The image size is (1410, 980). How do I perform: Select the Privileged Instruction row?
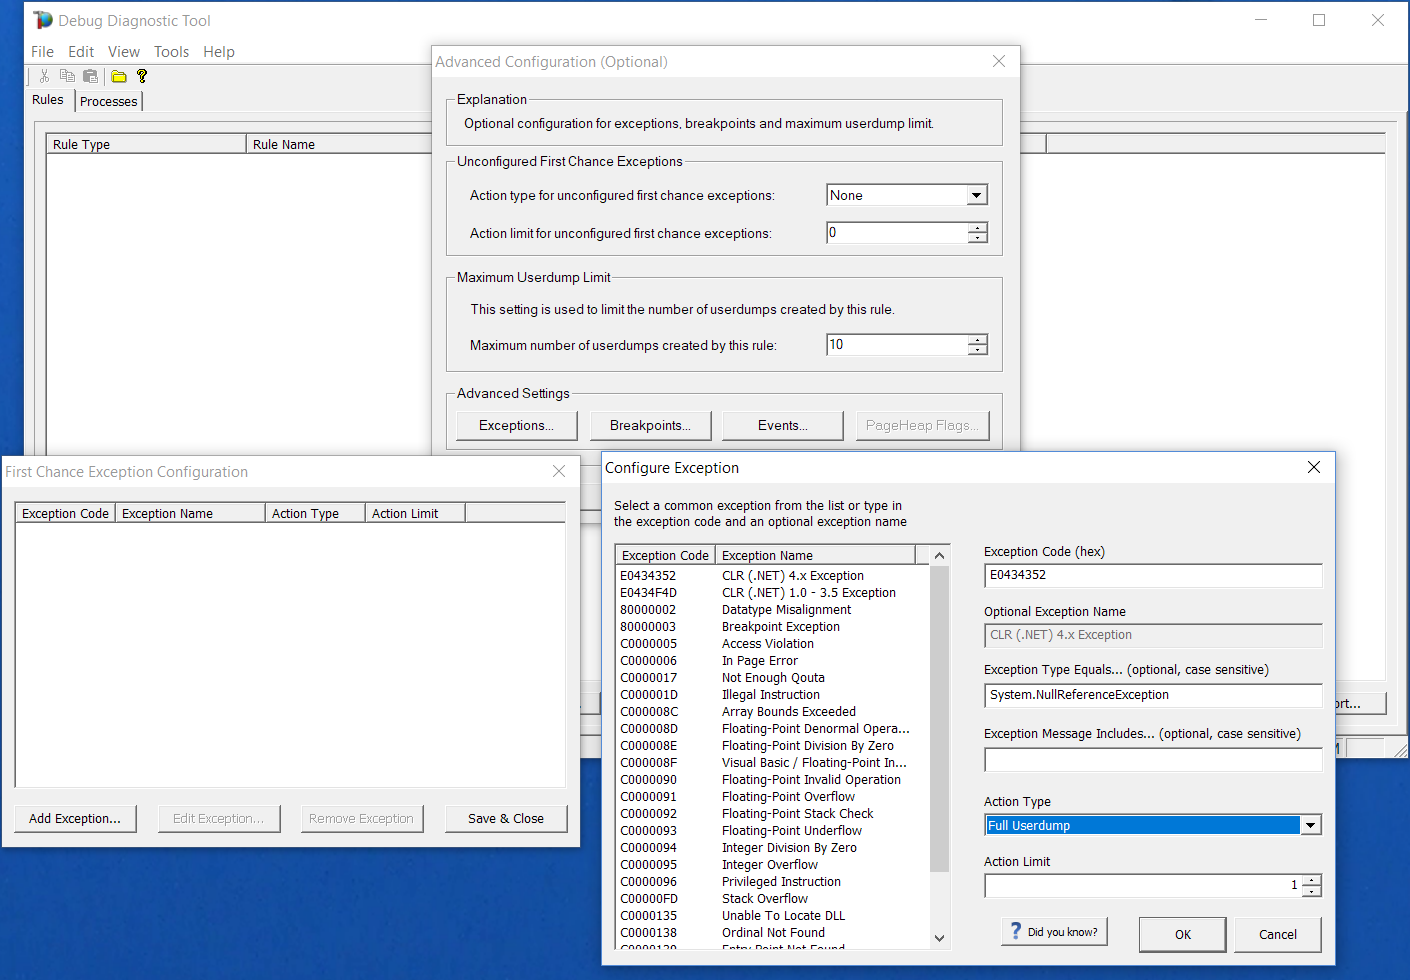pos(772,882)
